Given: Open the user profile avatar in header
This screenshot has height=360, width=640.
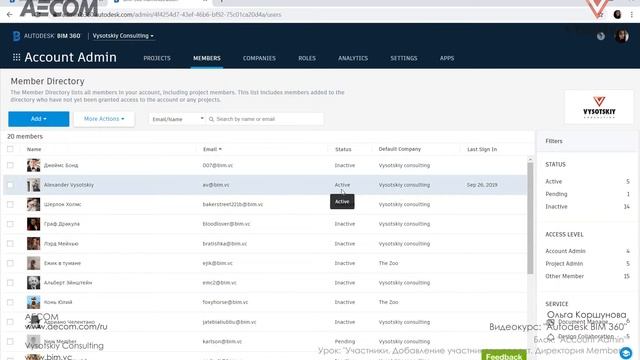Looking at the screenshot, I should (622, 36).
